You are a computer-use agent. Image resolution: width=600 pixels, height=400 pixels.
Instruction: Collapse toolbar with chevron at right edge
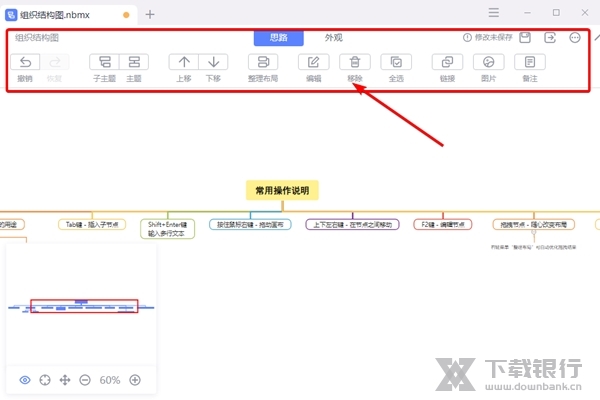pos(597,38)
